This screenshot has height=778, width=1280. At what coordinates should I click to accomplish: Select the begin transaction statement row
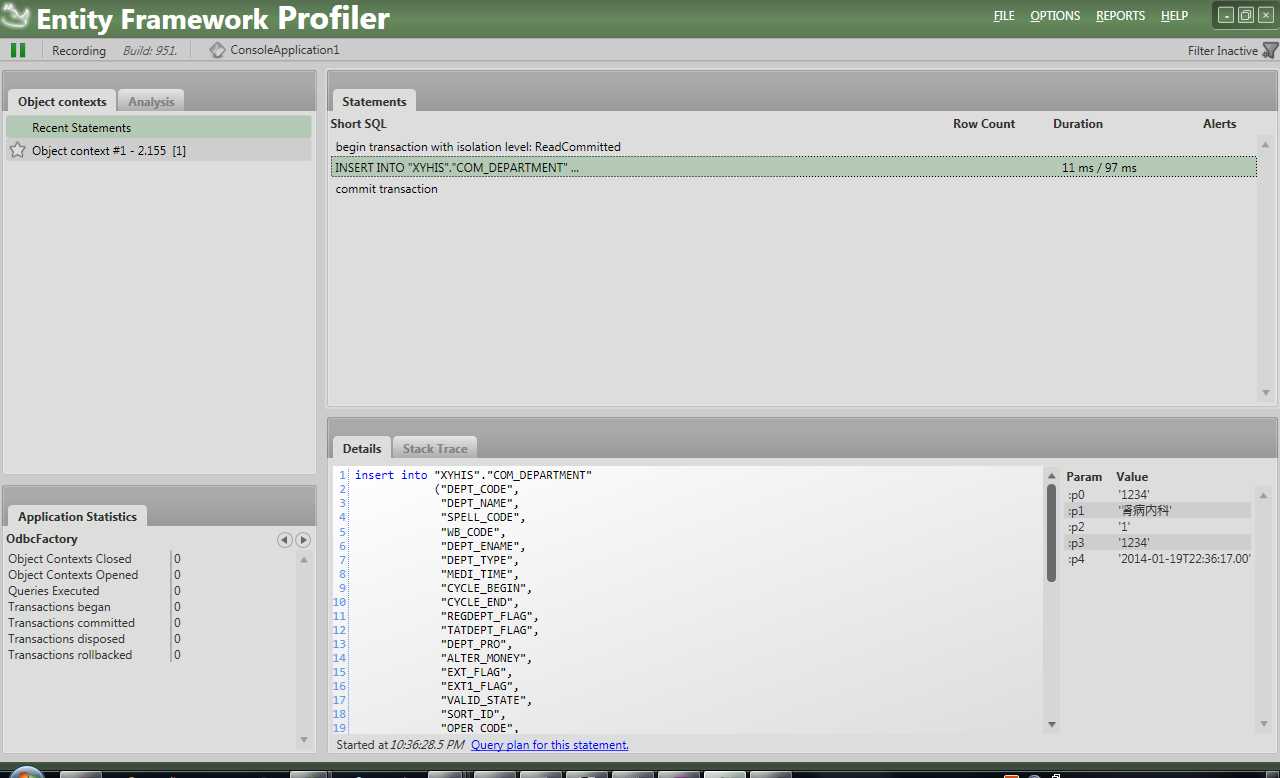tap(794, 146)
